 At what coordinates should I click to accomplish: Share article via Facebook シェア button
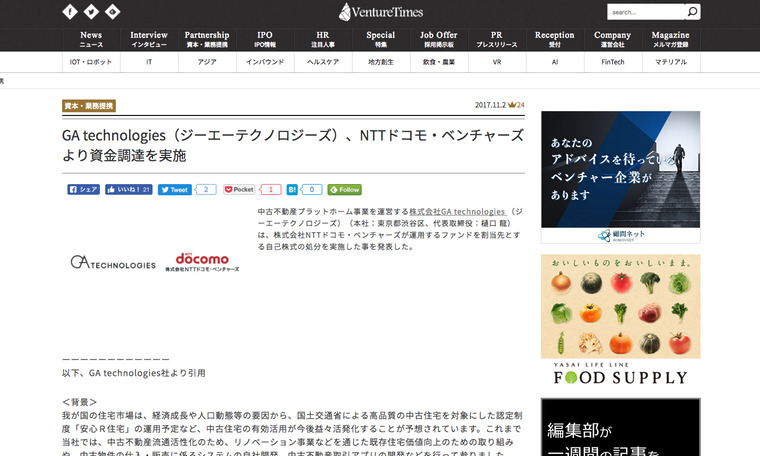84,189
